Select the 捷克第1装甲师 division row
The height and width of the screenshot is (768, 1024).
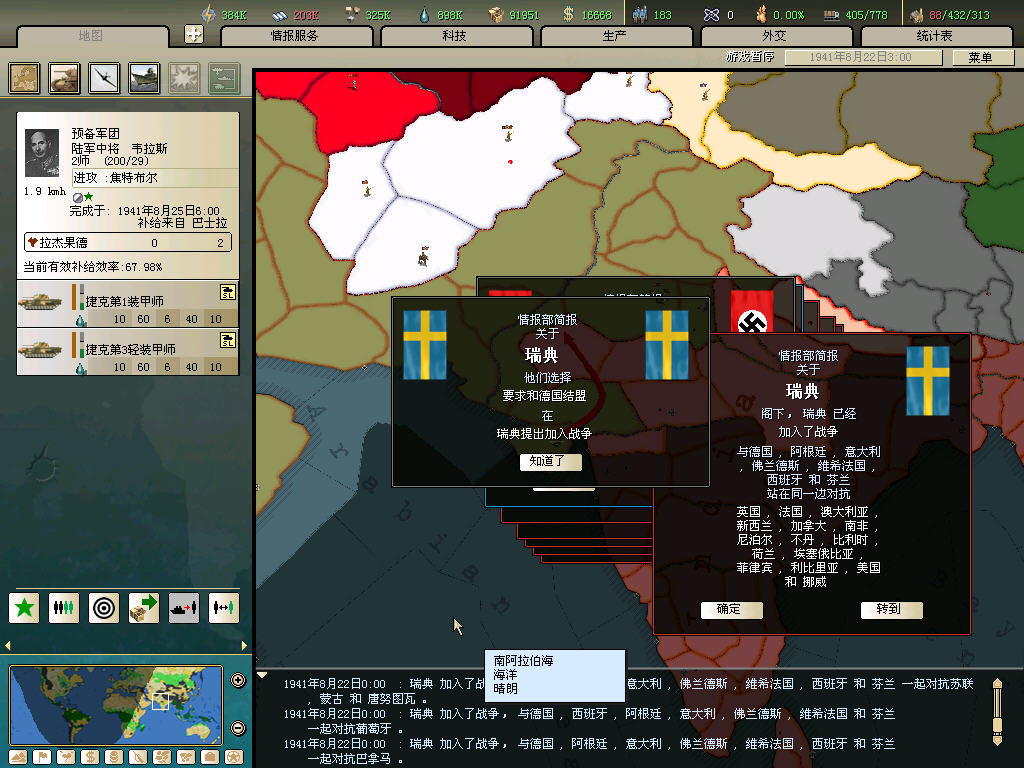(127, 304)
